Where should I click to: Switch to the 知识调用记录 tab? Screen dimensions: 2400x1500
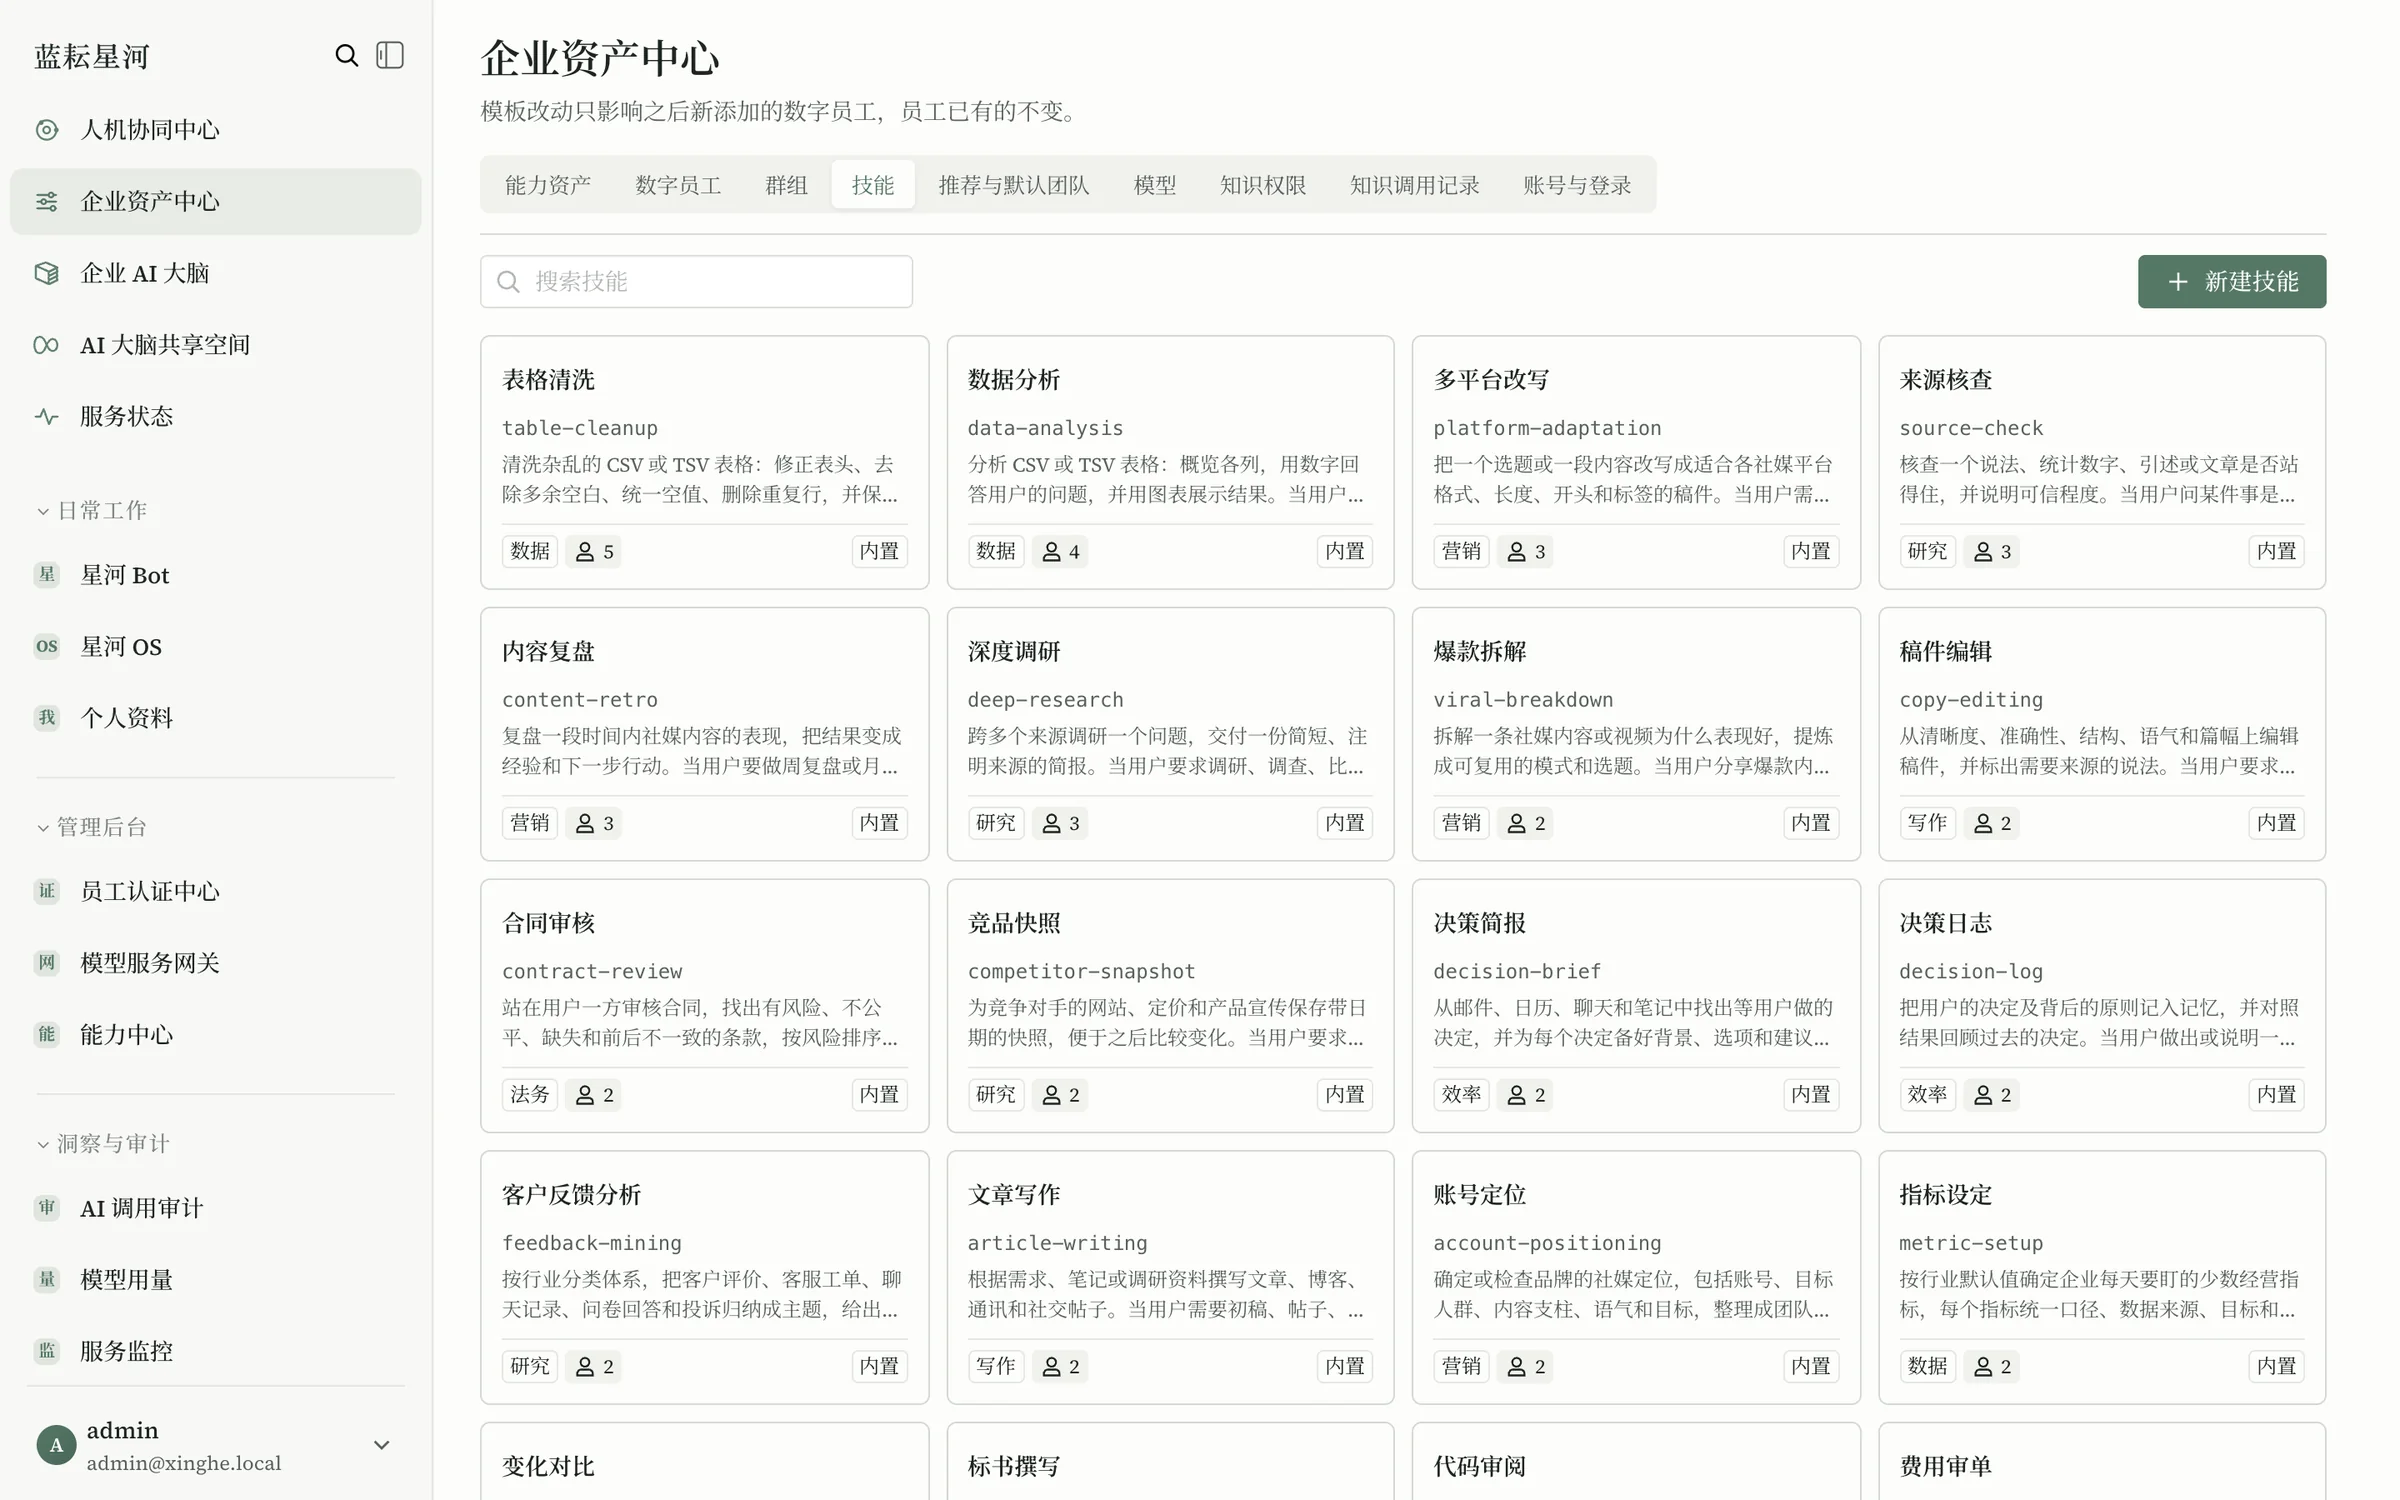click(1414, 185)
